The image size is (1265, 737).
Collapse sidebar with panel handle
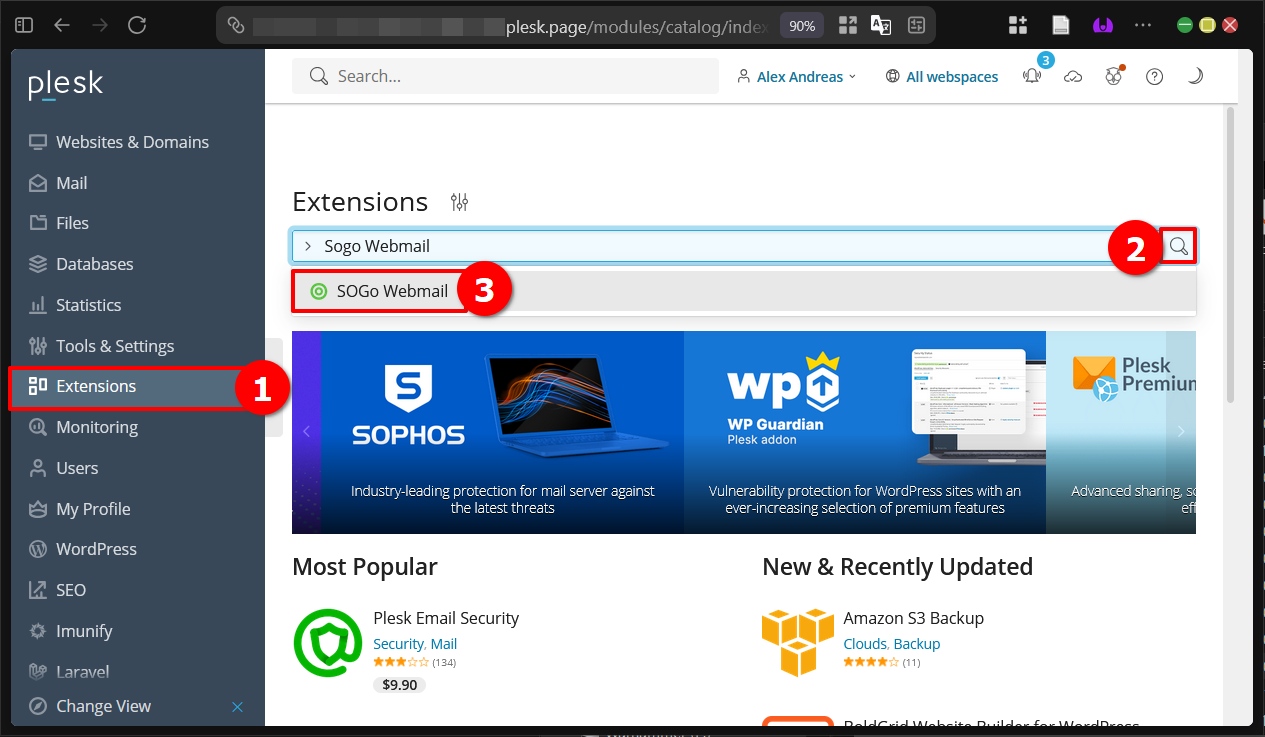(x=273, y=388)
